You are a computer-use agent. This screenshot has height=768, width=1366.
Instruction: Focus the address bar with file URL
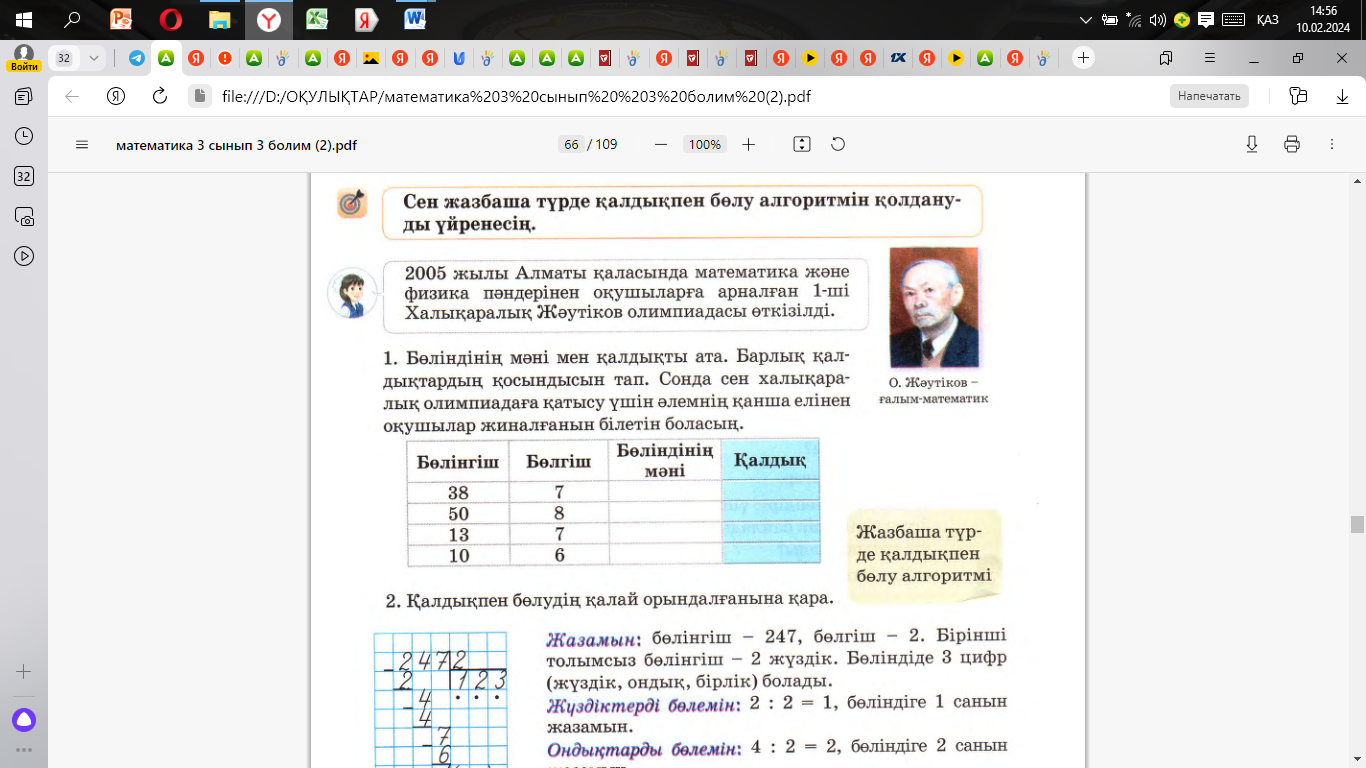516,96
